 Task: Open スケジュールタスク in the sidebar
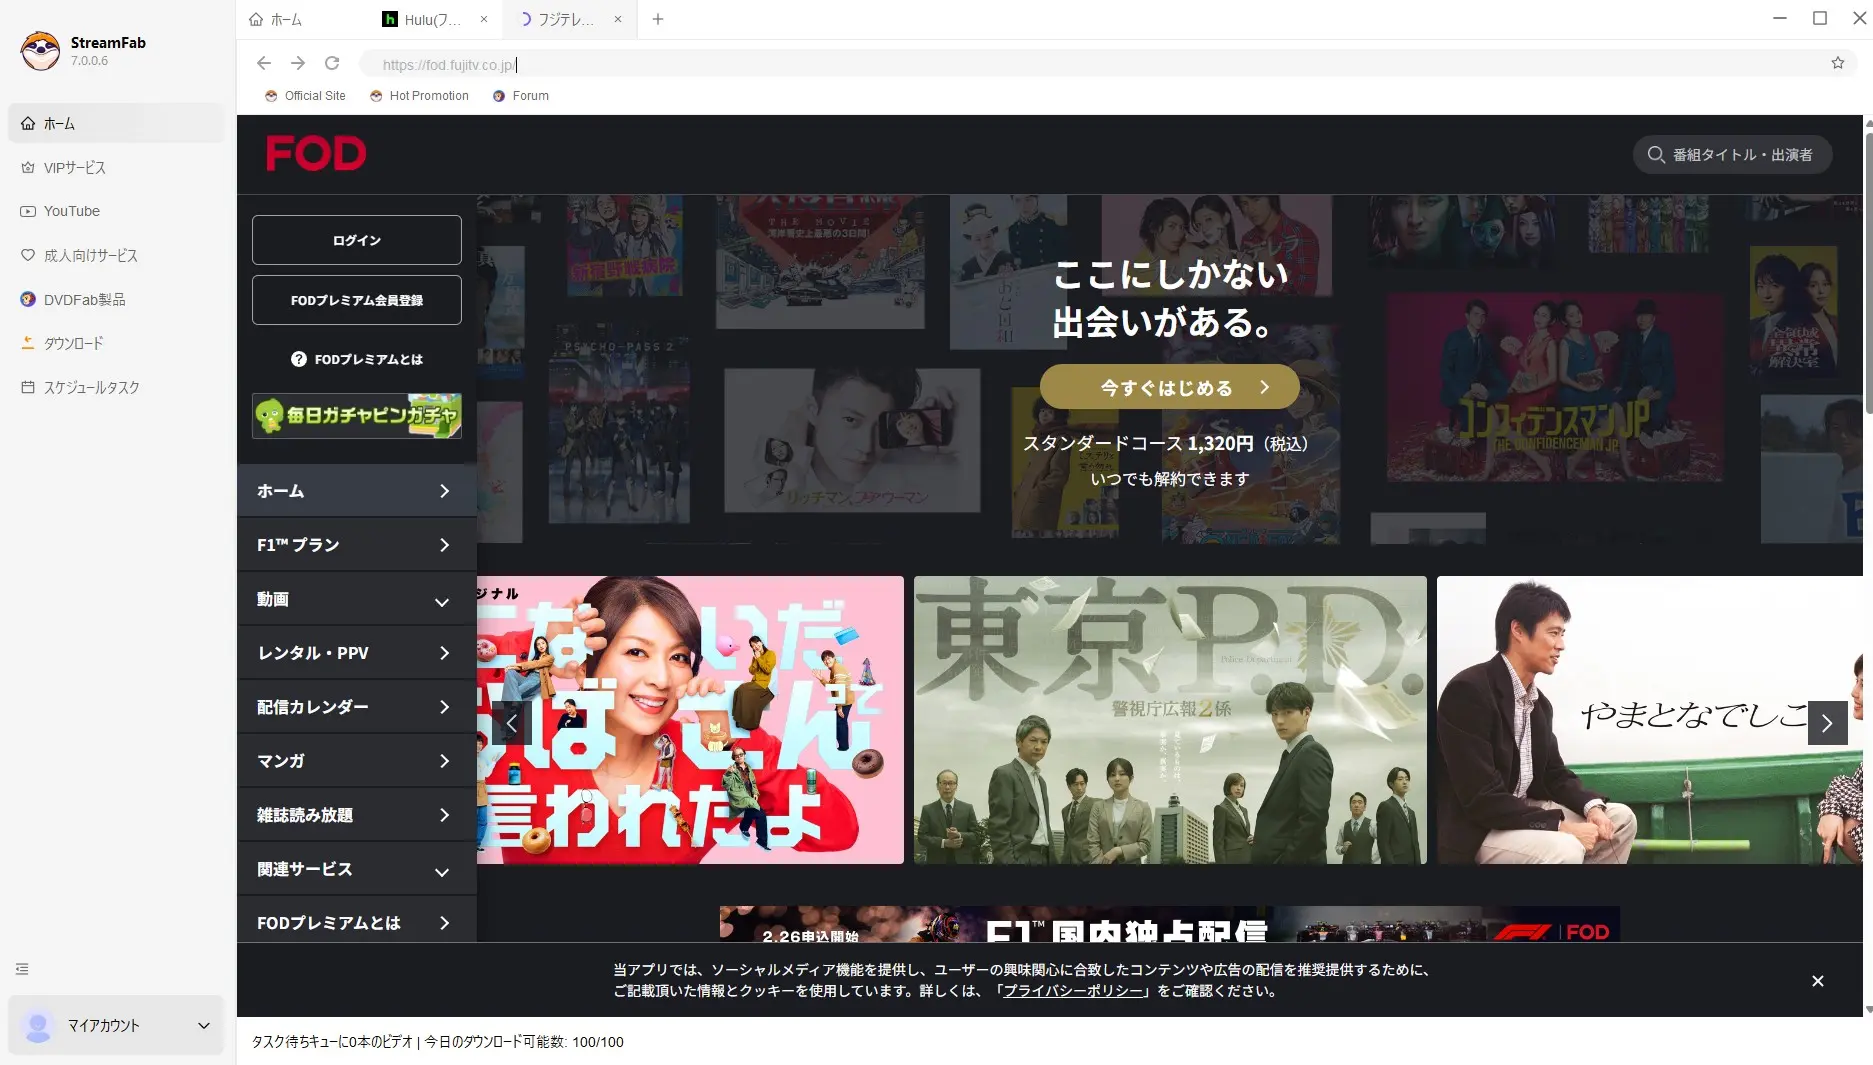[116, 387]
